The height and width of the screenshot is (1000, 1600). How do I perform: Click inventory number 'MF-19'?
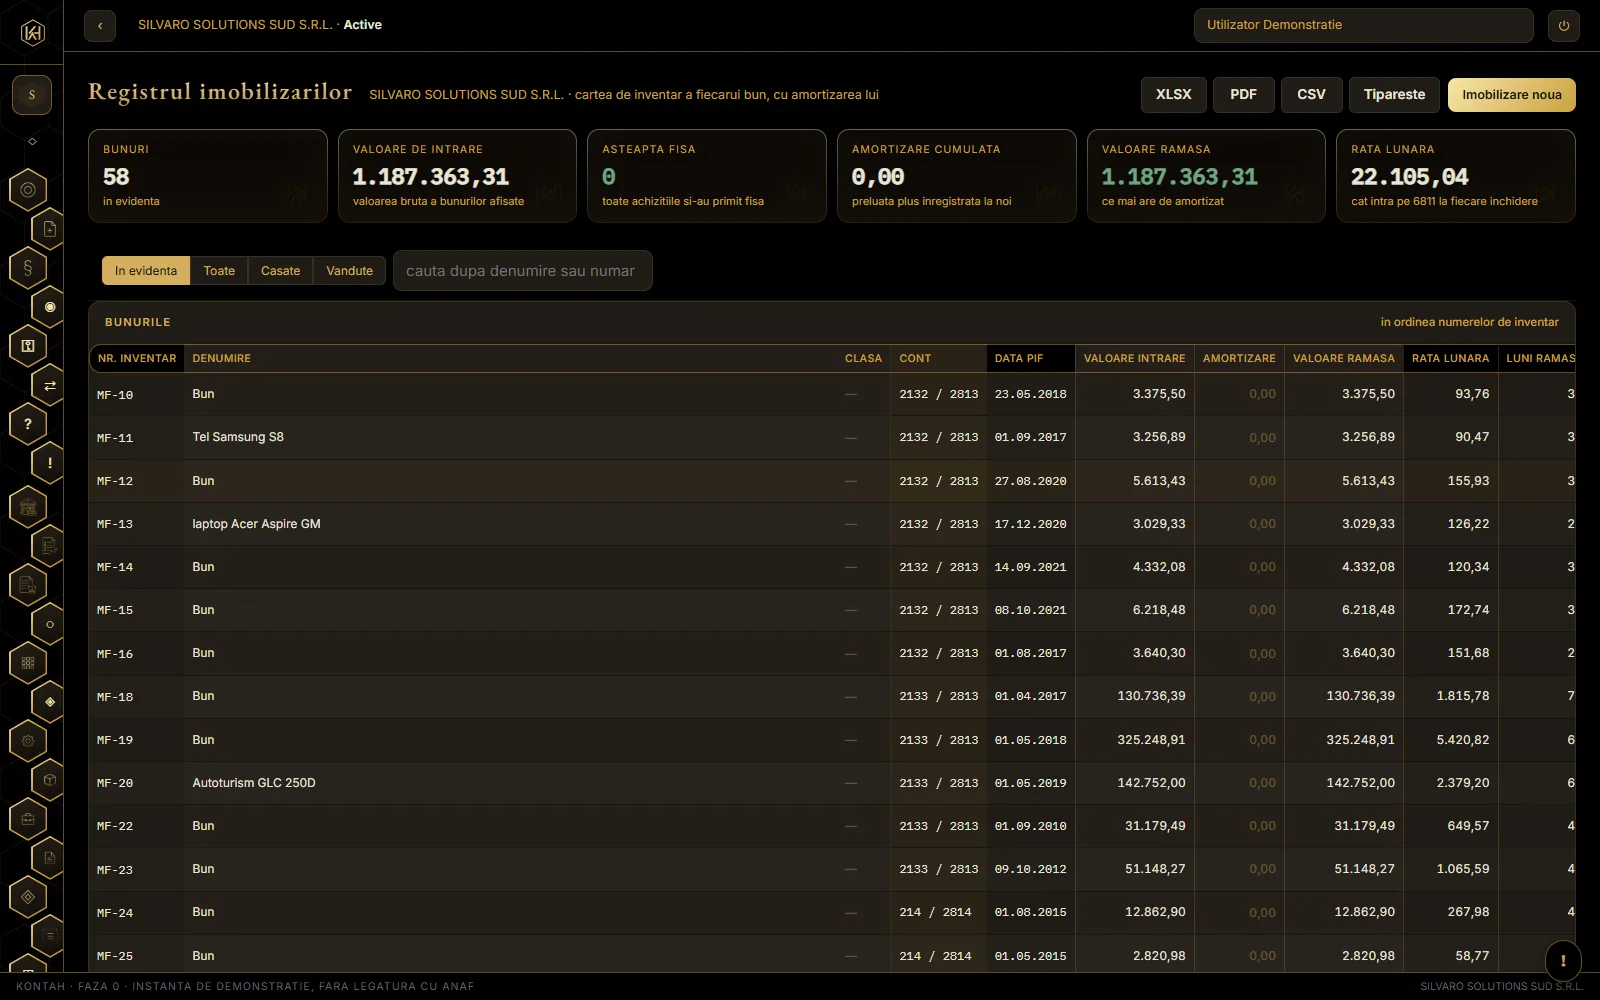[115, 740]
